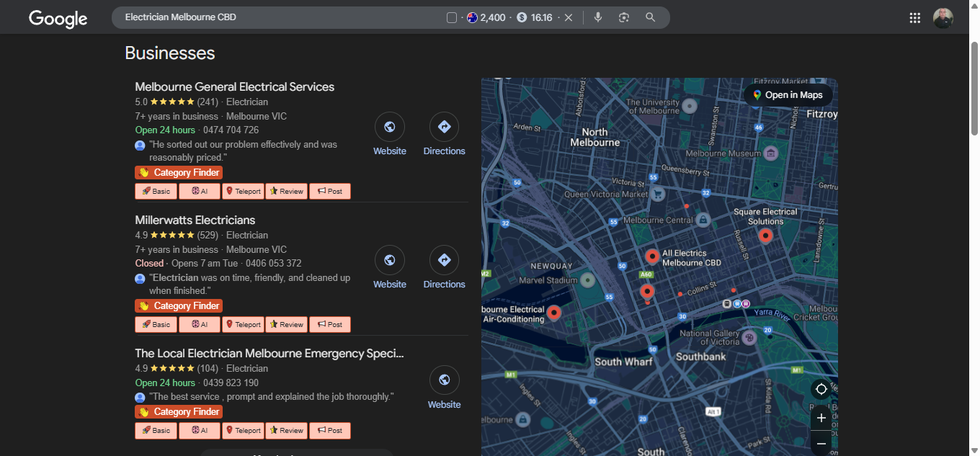Image resolution: width=980 pixels, height=456 pixels.
Task: Click Post button under The Local Electrician
Action: [330, 430]
